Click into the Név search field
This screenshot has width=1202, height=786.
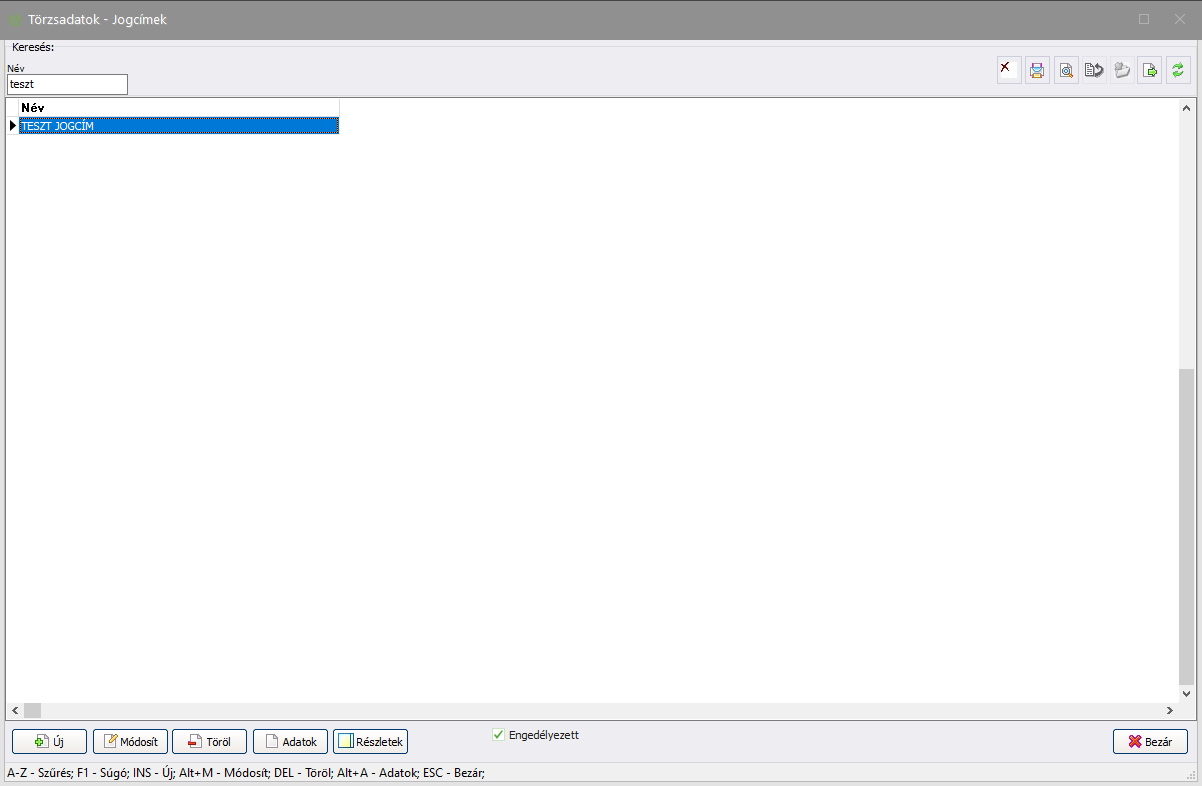point(67,85)
